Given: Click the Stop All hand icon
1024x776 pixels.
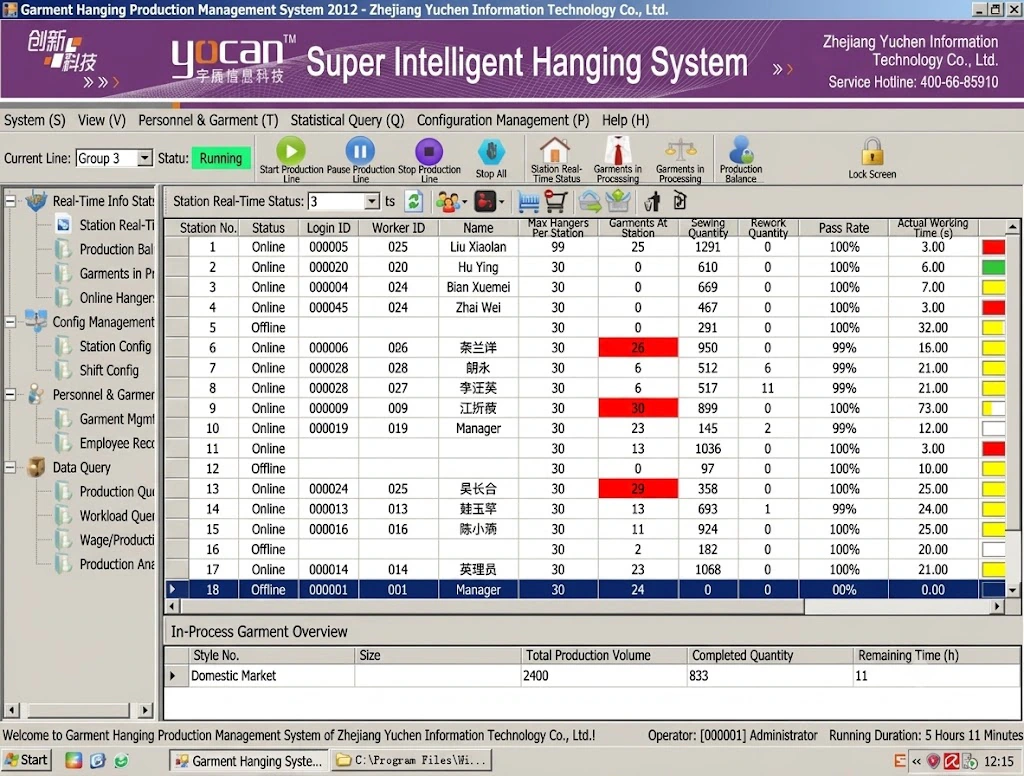Looking at the screenshot, I should pyautogui.click(x=491, y=152).
